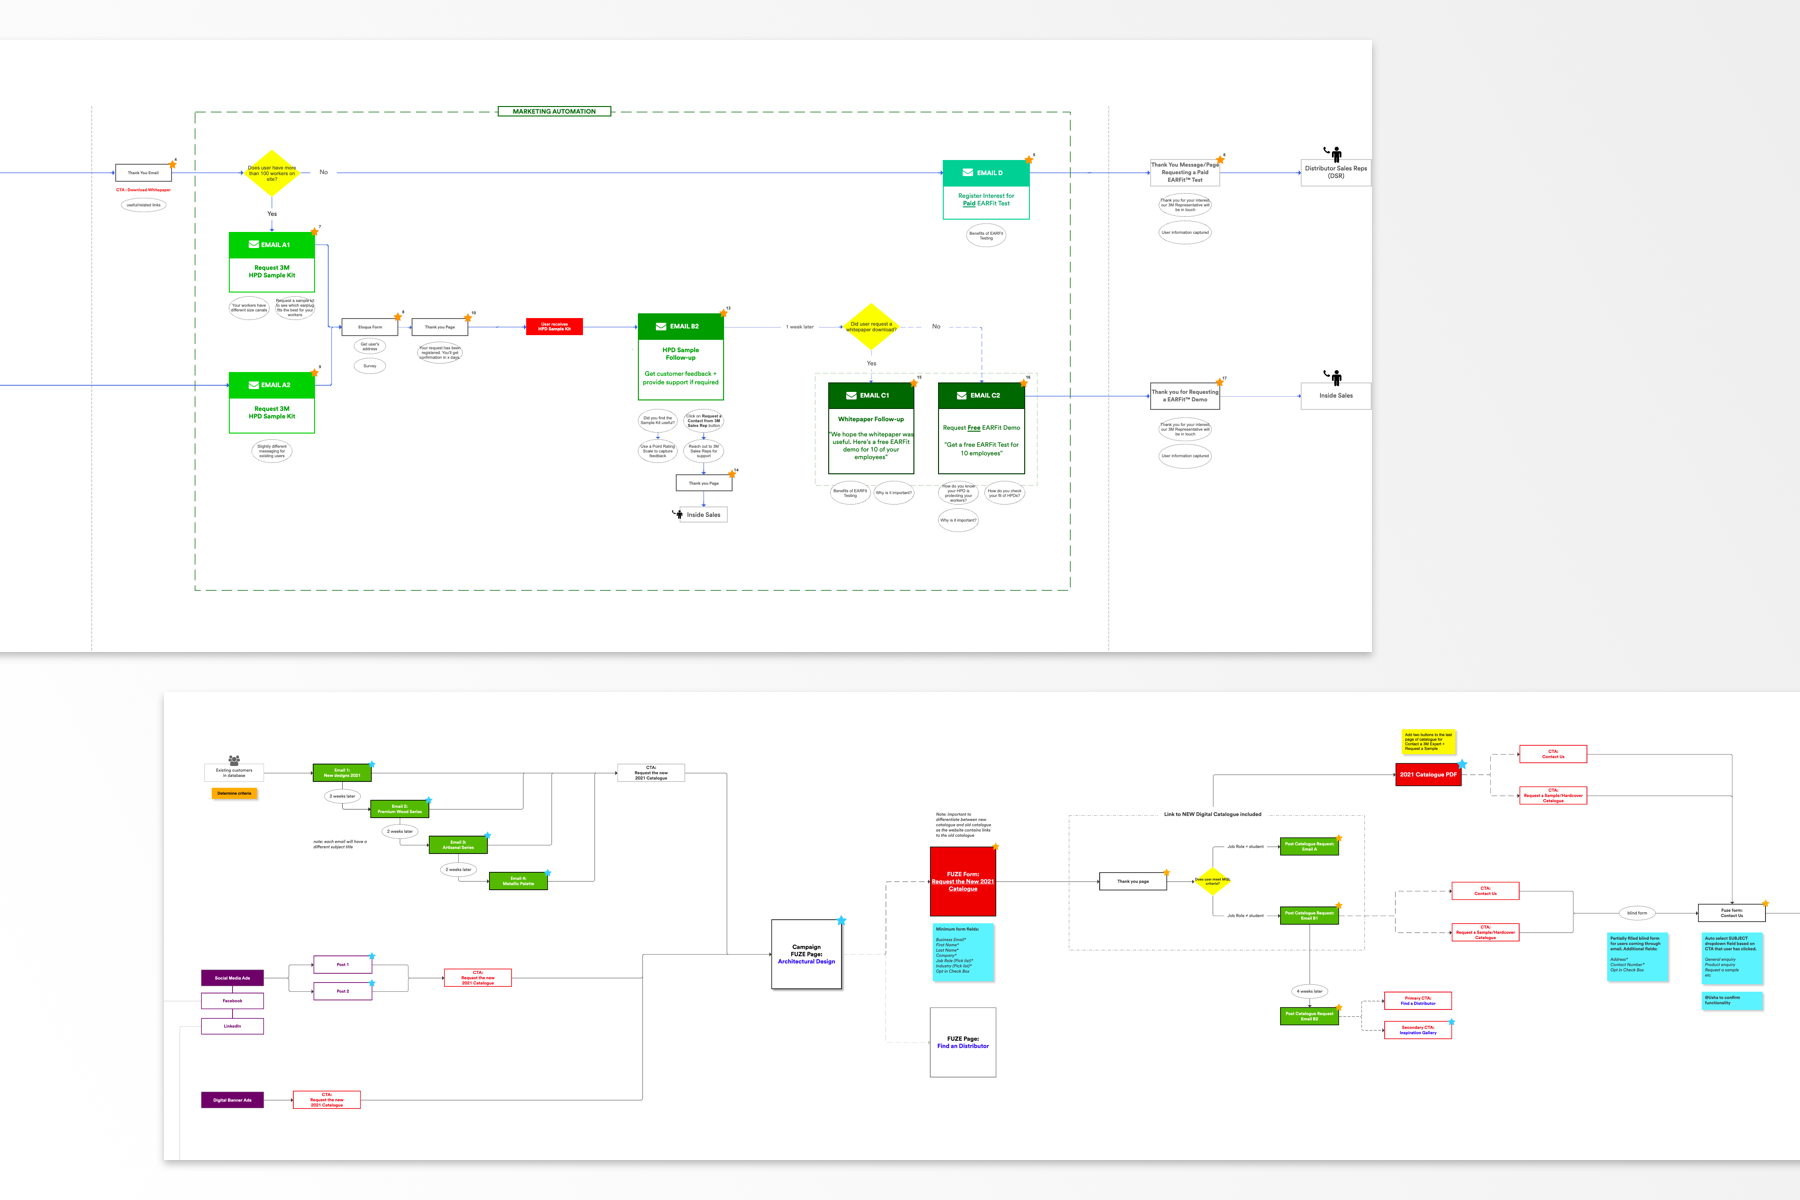Image resolution: width=1800 pixels, height=1200 pixels.
Task: Click the envelope icon in EMAIL C2
Action: (x=962, y=395)
